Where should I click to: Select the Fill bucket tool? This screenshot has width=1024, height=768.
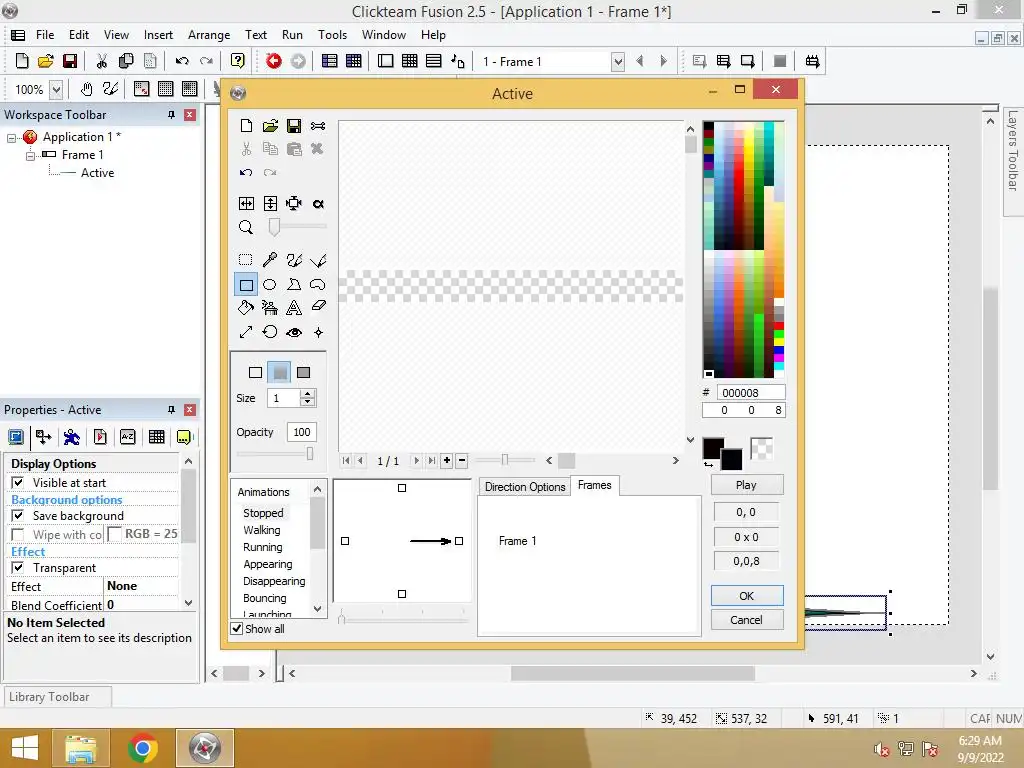point(246,308)
